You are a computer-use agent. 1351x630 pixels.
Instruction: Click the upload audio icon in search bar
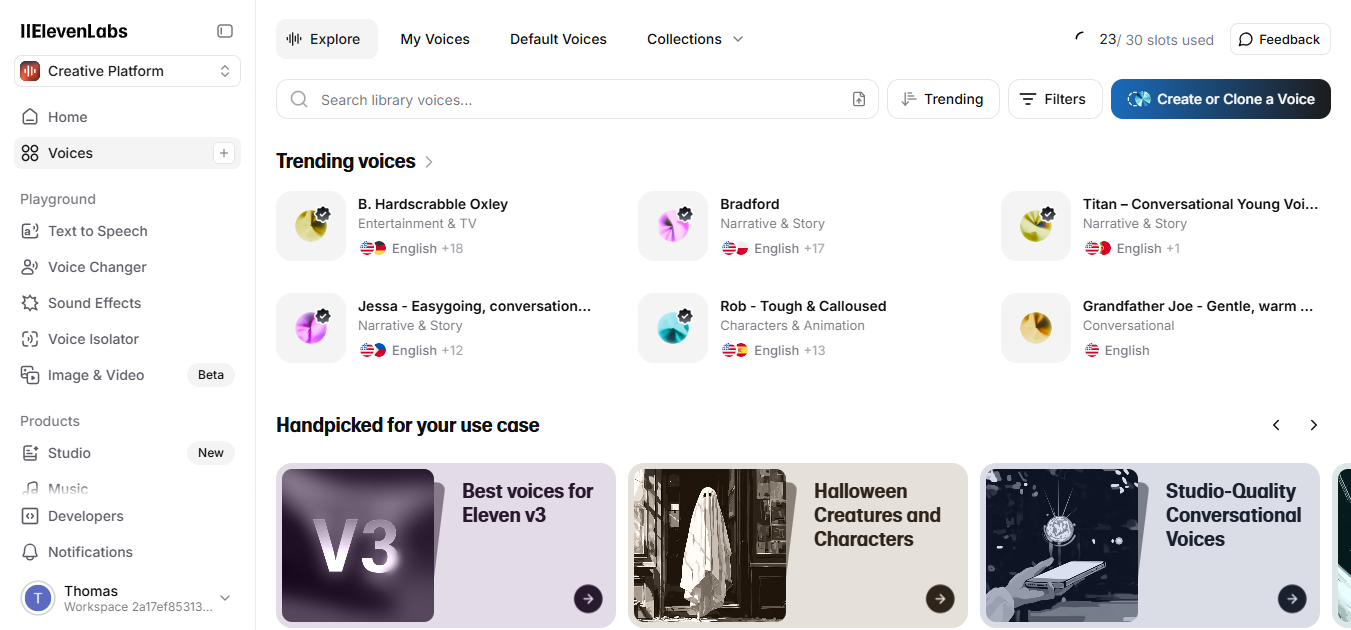[859, 99]
